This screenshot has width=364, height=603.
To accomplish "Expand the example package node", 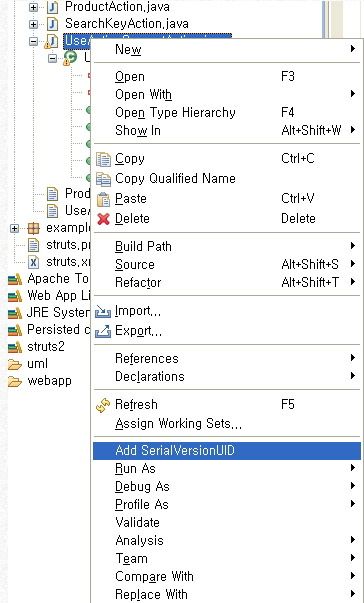I will click(14, 228).
